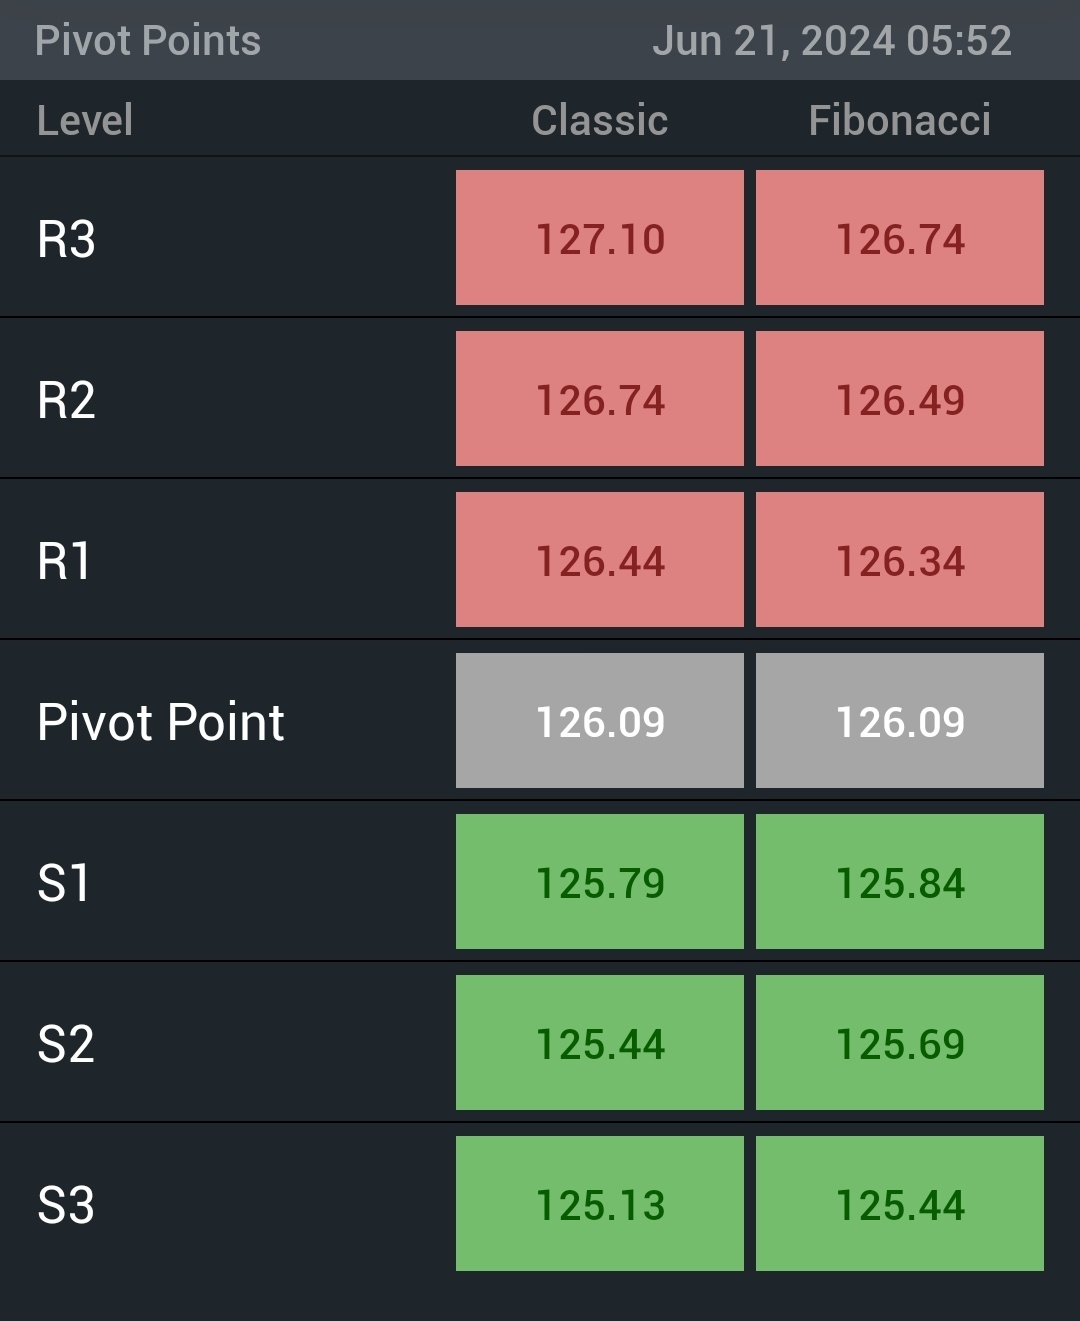Click the Classic R3 value 127.10
Screen dimensions: 1080x1321
[600, 238]
